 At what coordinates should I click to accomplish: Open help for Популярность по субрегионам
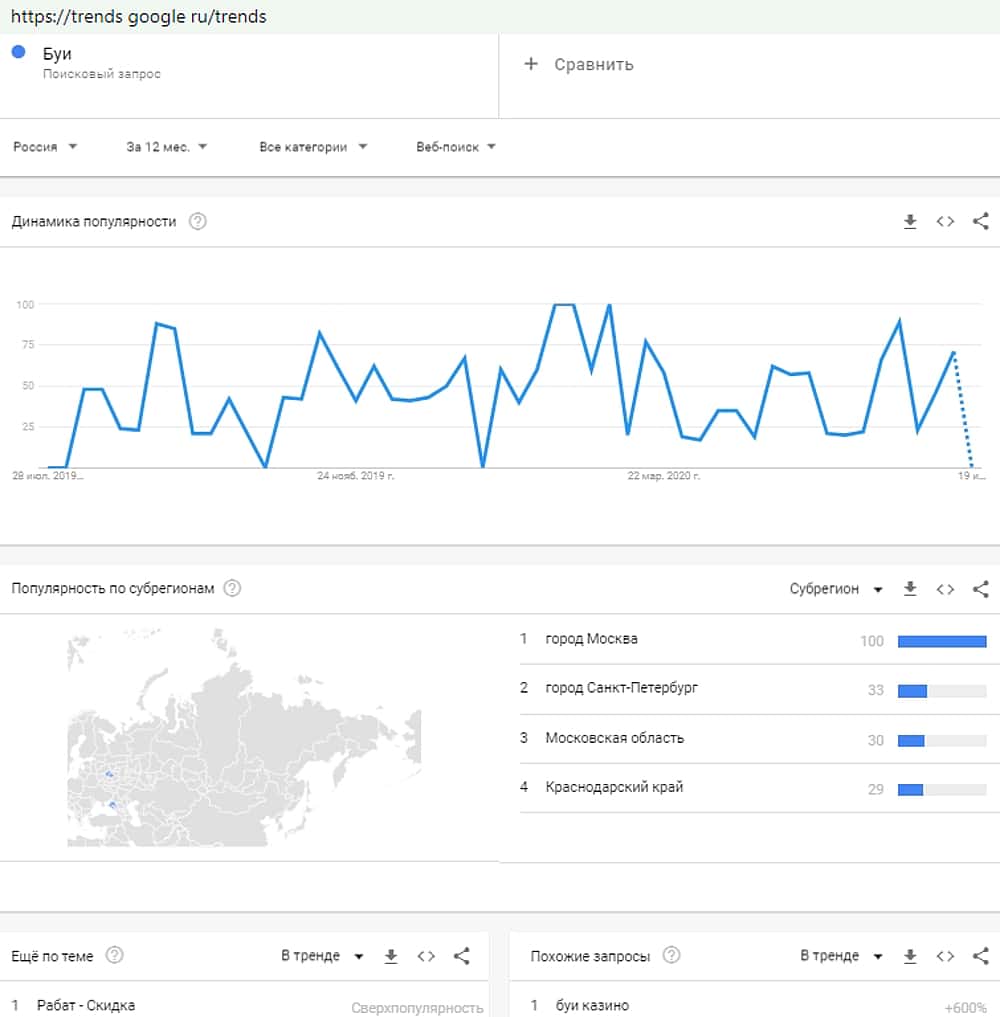pyautogui.click(x=232, y=588)
